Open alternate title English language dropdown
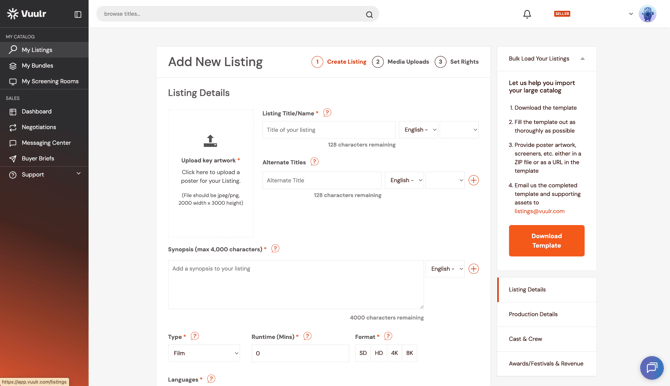Viewport: 670px width, 386px height. [404, 180]
